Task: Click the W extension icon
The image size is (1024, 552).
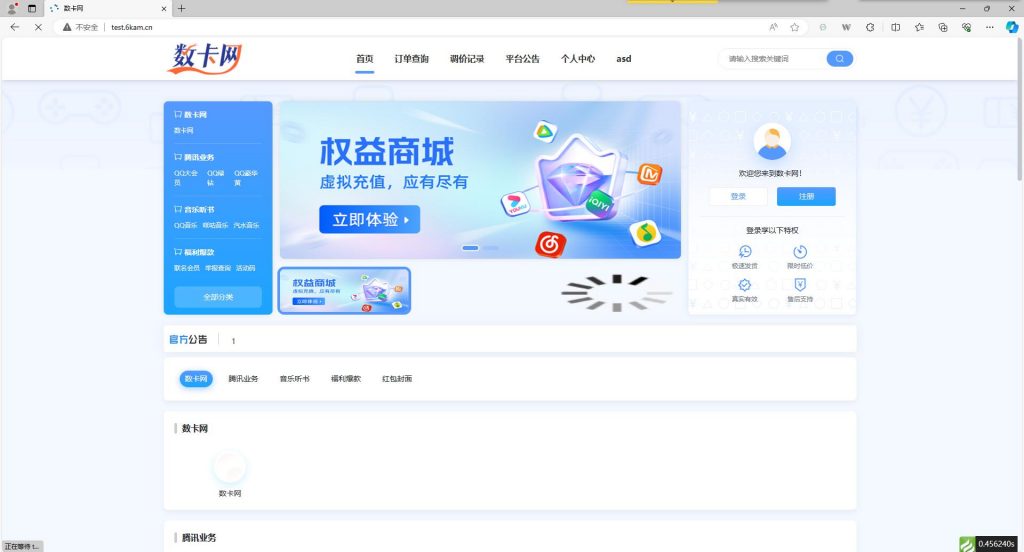Action: 846,27
